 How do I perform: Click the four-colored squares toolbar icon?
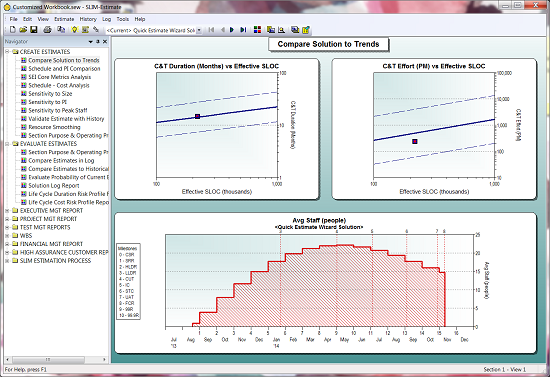[x=257, y=30]
